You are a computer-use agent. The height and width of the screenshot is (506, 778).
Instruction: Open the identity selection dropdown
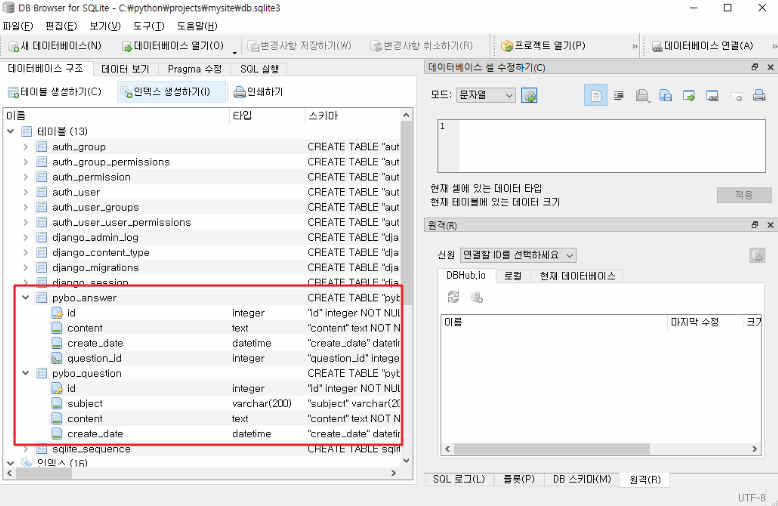click(x=518, y=255)
